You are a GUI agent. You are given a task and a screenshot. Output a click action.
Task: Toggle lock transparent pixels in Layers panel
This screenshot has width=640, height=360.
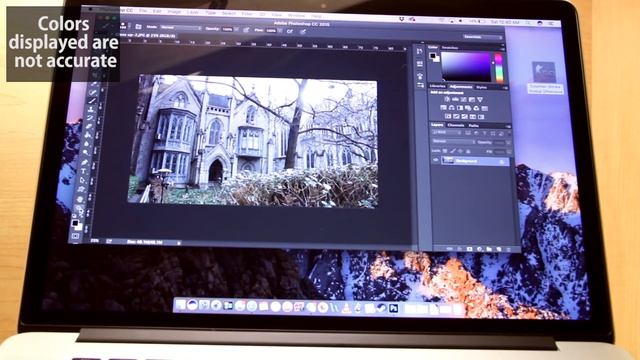coord(445,151)
